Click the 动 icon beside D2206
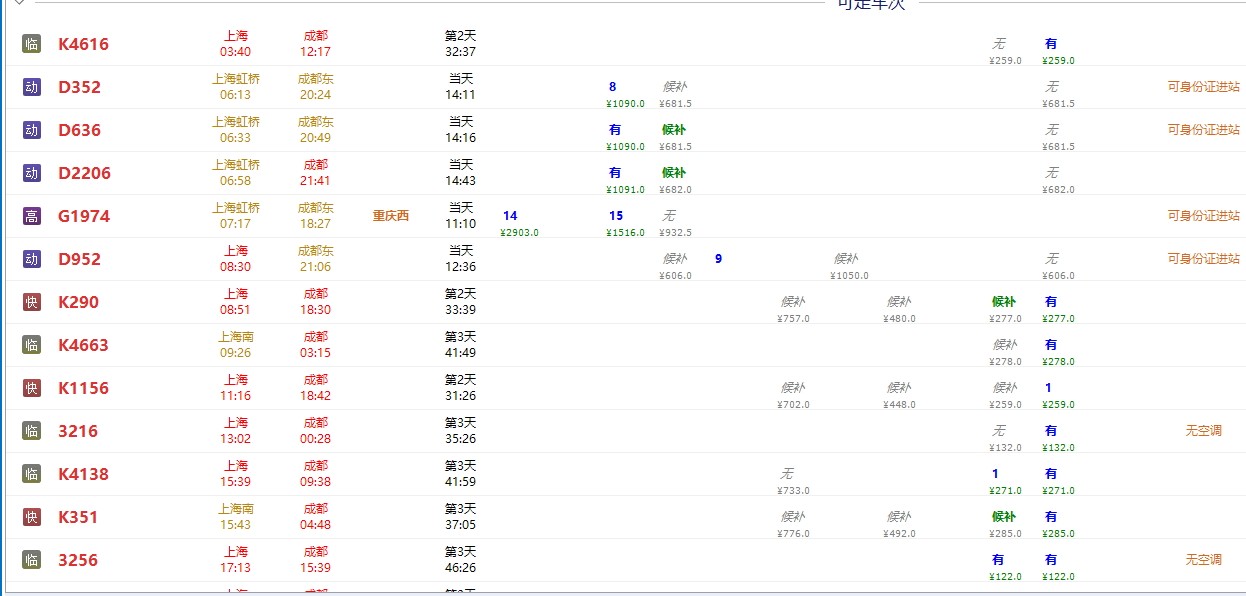The width and height of the screenshot is (1246, 596). point(31,173)
